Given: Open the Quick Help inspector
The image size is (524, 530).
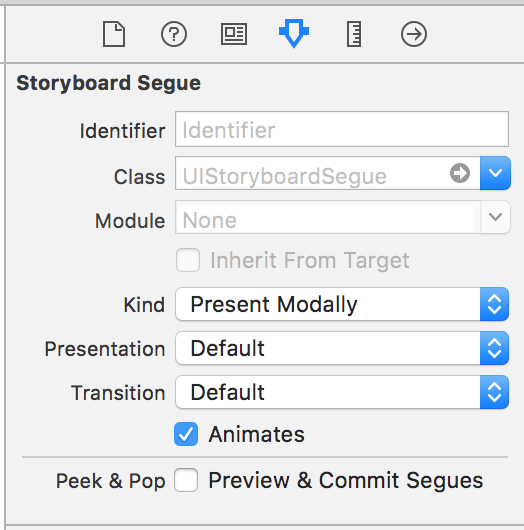Looking at the screenshot, I should 174,34.
